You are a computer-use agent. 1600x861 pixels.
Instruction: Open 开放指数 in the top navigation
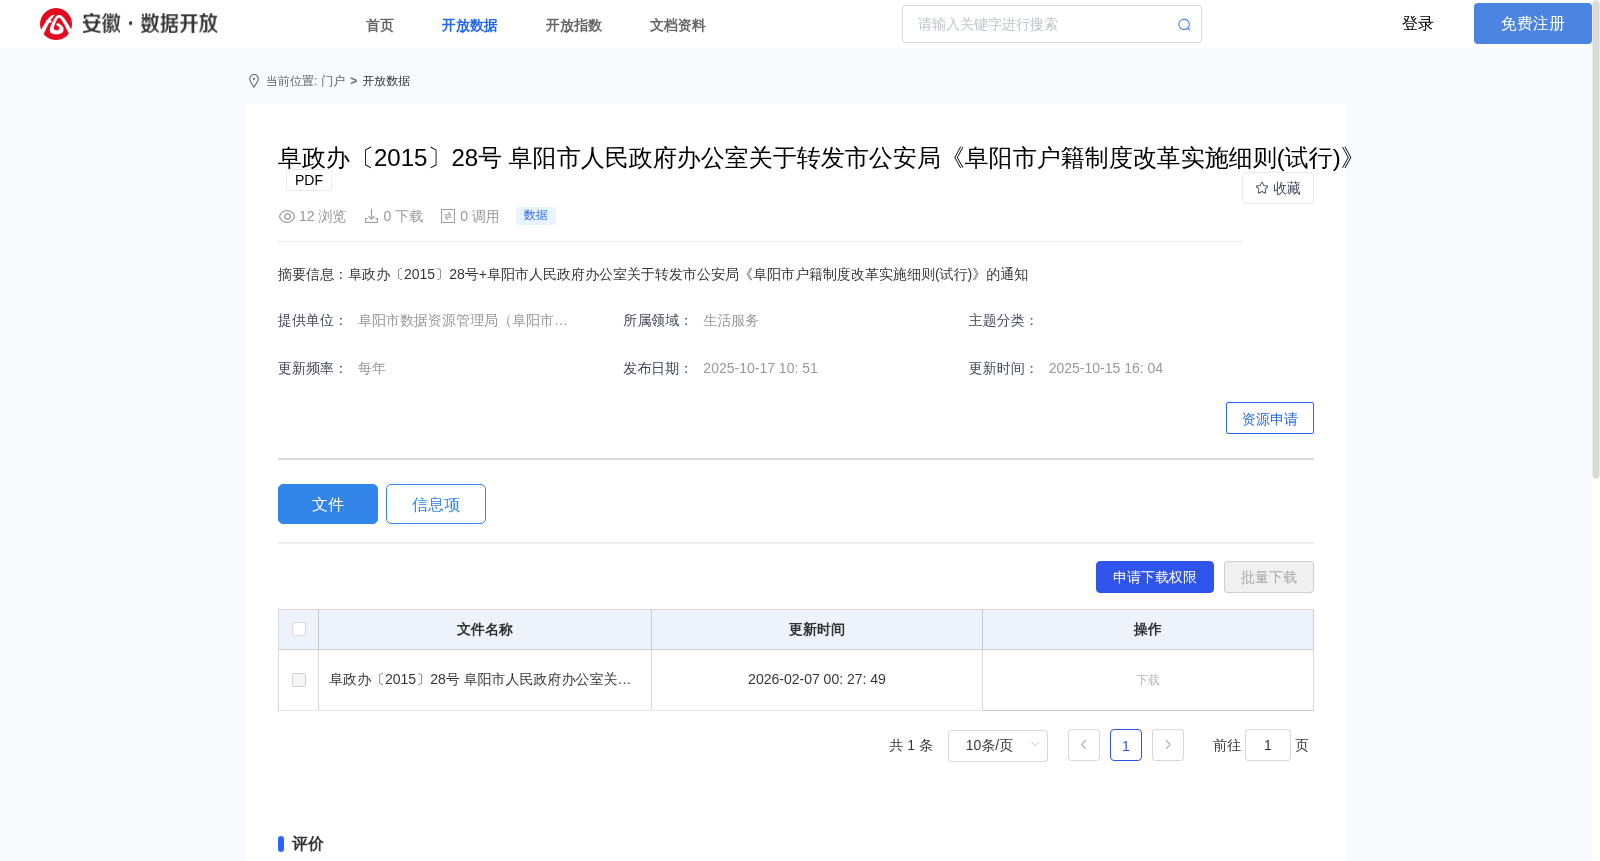coord(574,25)
